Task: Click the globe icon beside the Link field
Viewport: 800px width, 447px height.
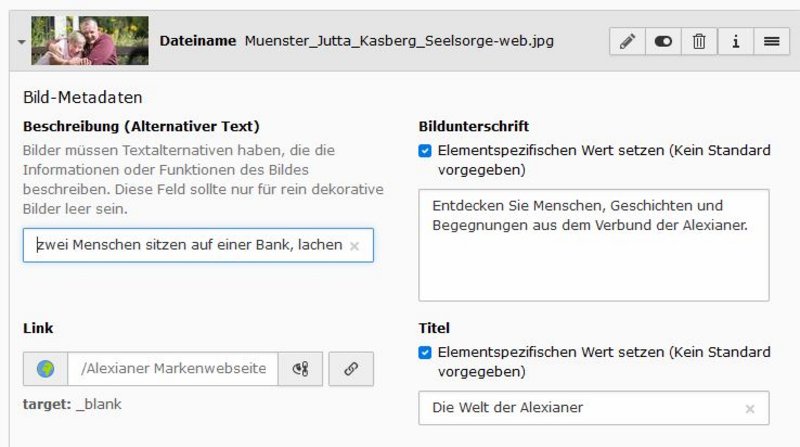Action: point(46,369)
